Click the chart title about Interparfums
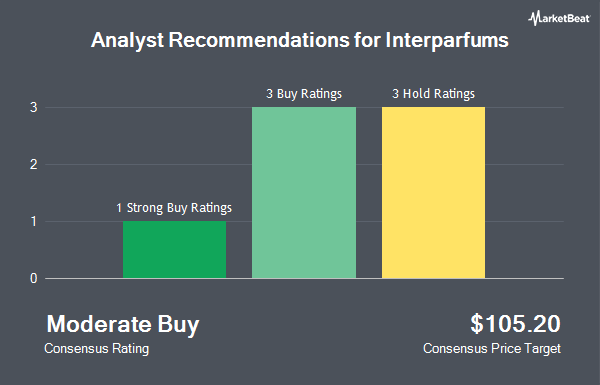Screen dimensions: 600x385 tap(300, 40)
